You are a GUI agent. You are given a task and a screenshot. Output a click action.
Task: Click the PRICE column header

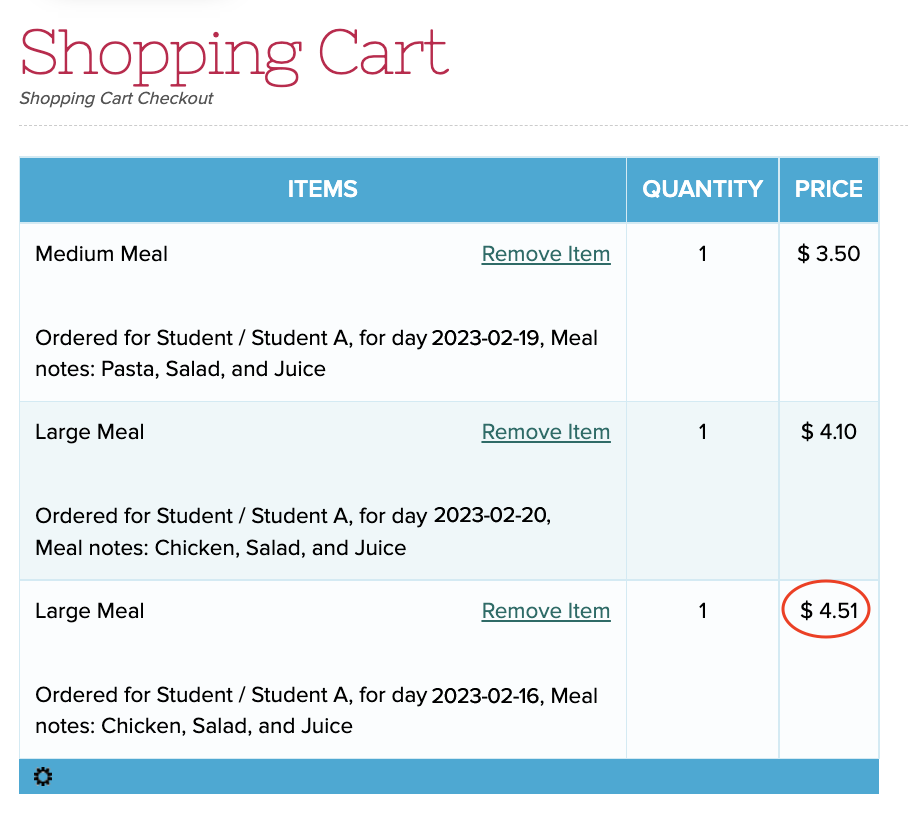(829, 189)
